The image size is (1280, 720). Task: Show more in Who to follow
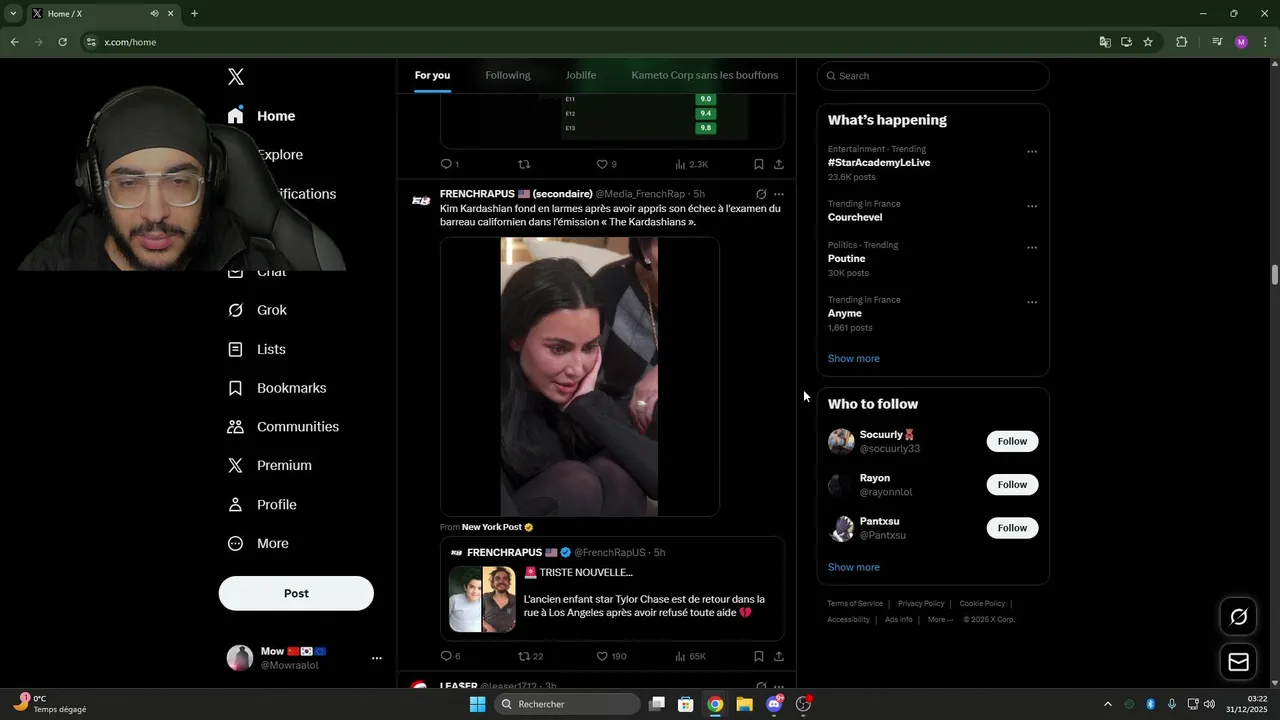854,567
